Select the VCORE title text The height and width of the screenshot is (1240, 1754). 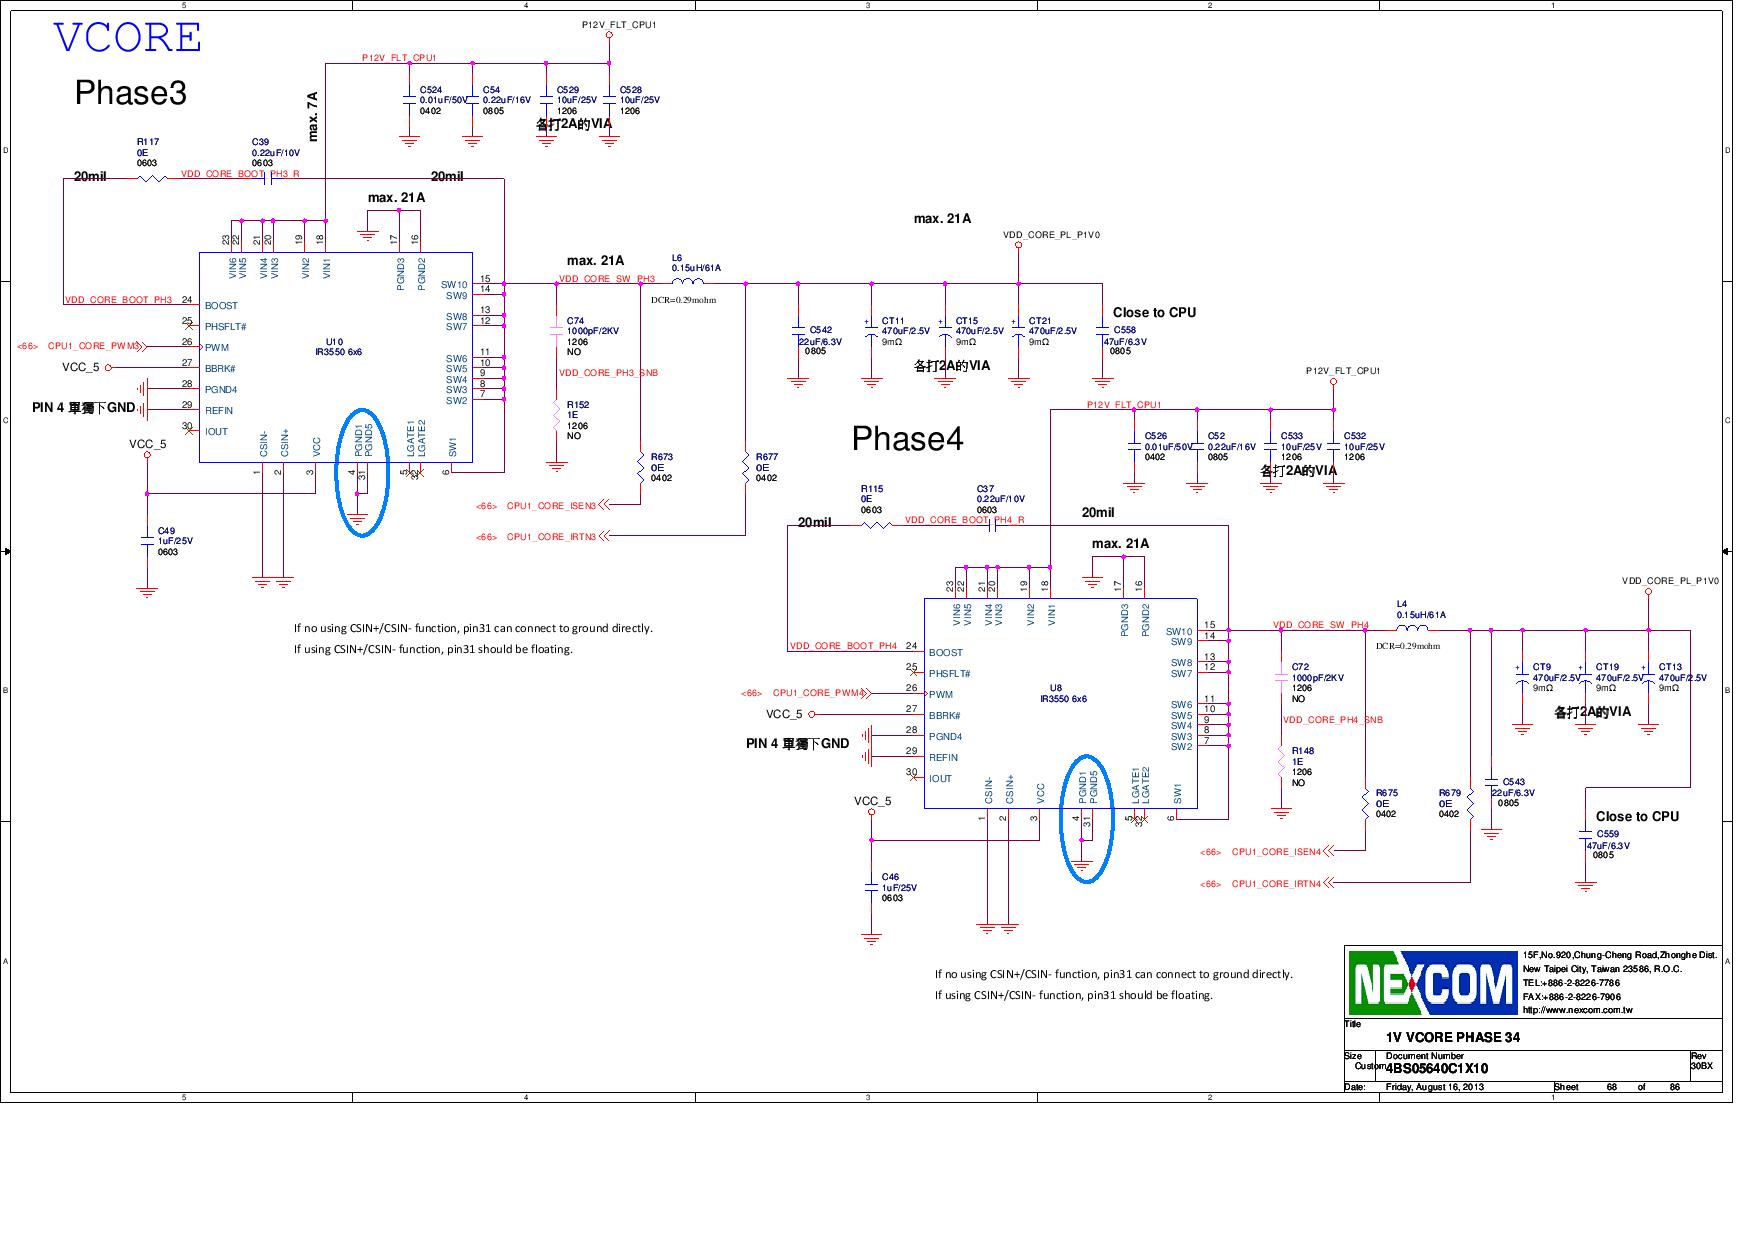[x=126, y=38]
